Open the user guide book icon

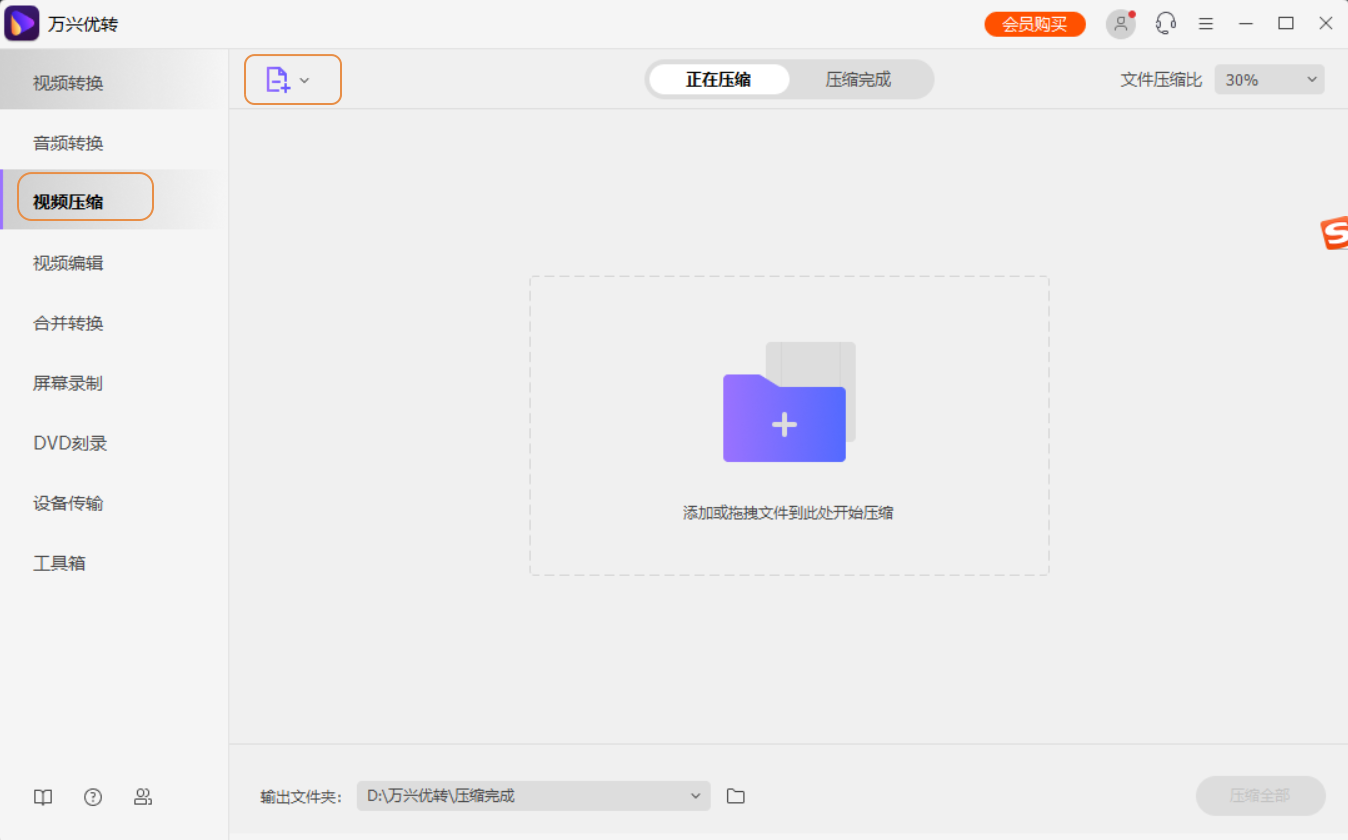(x=42, y=797)
